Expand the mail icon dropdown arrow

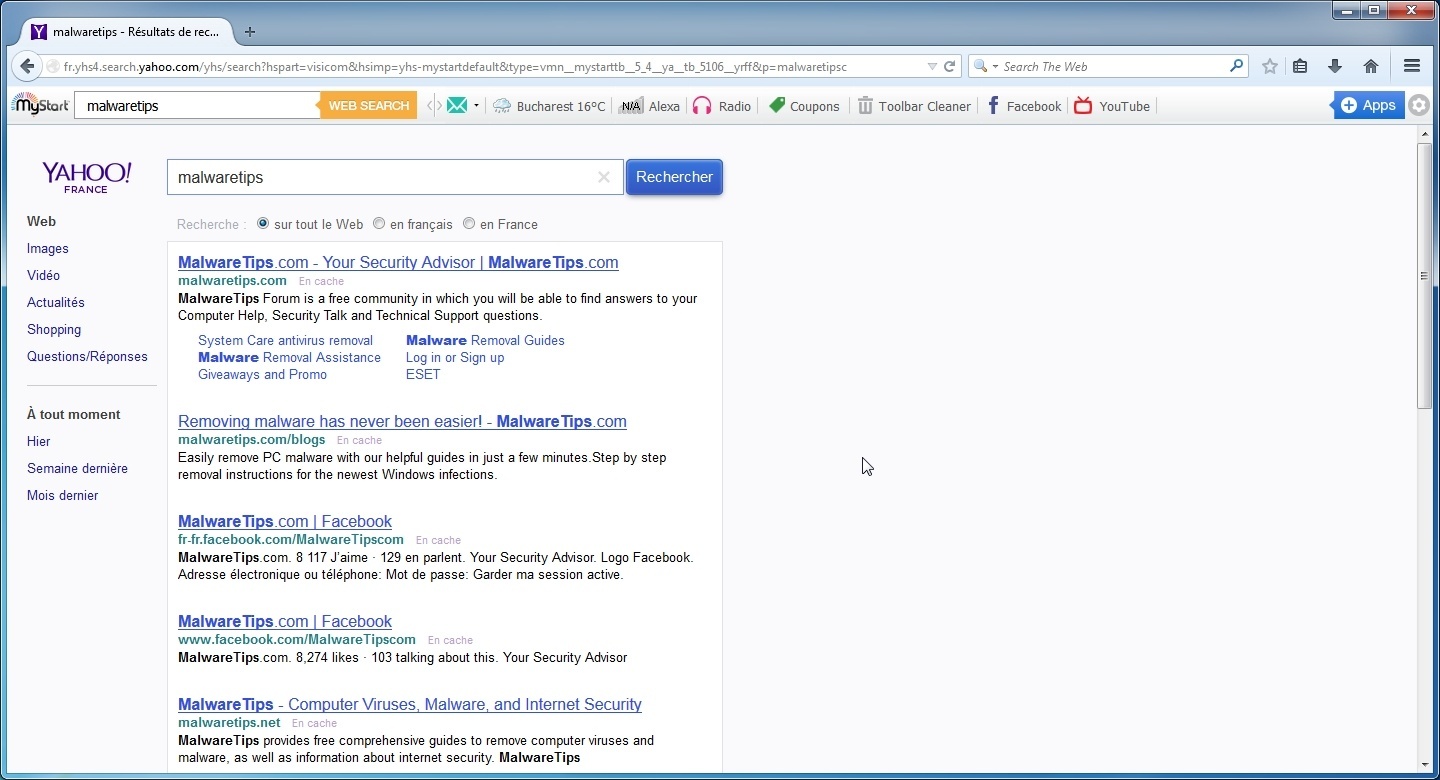[476, 106]
